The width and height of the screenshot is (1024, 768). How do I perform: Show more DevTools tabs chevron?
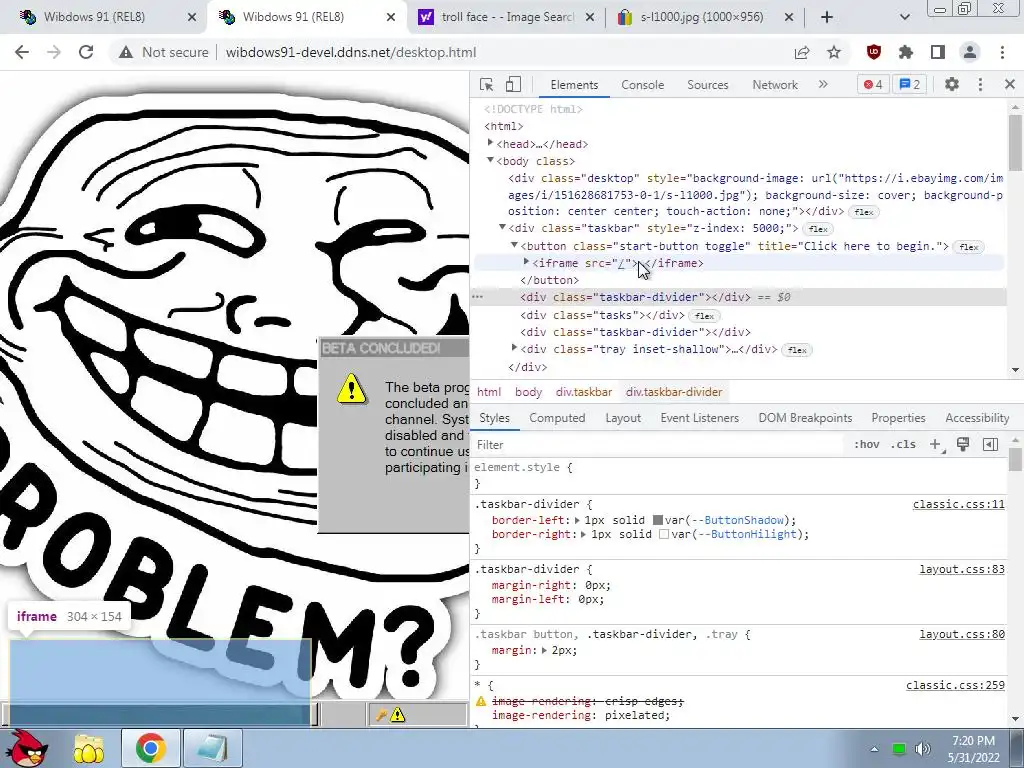pos(823,84)
